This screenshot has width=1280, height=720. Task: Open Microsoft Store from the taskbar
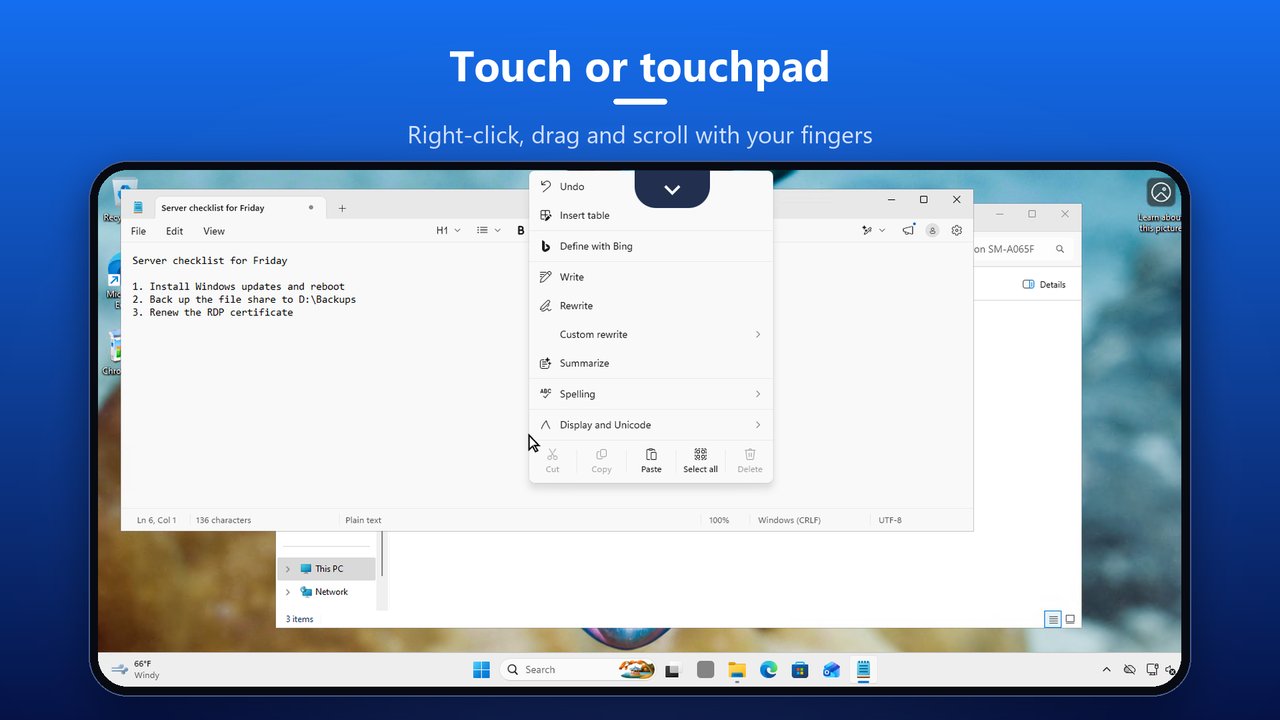(x=799, y=670)
